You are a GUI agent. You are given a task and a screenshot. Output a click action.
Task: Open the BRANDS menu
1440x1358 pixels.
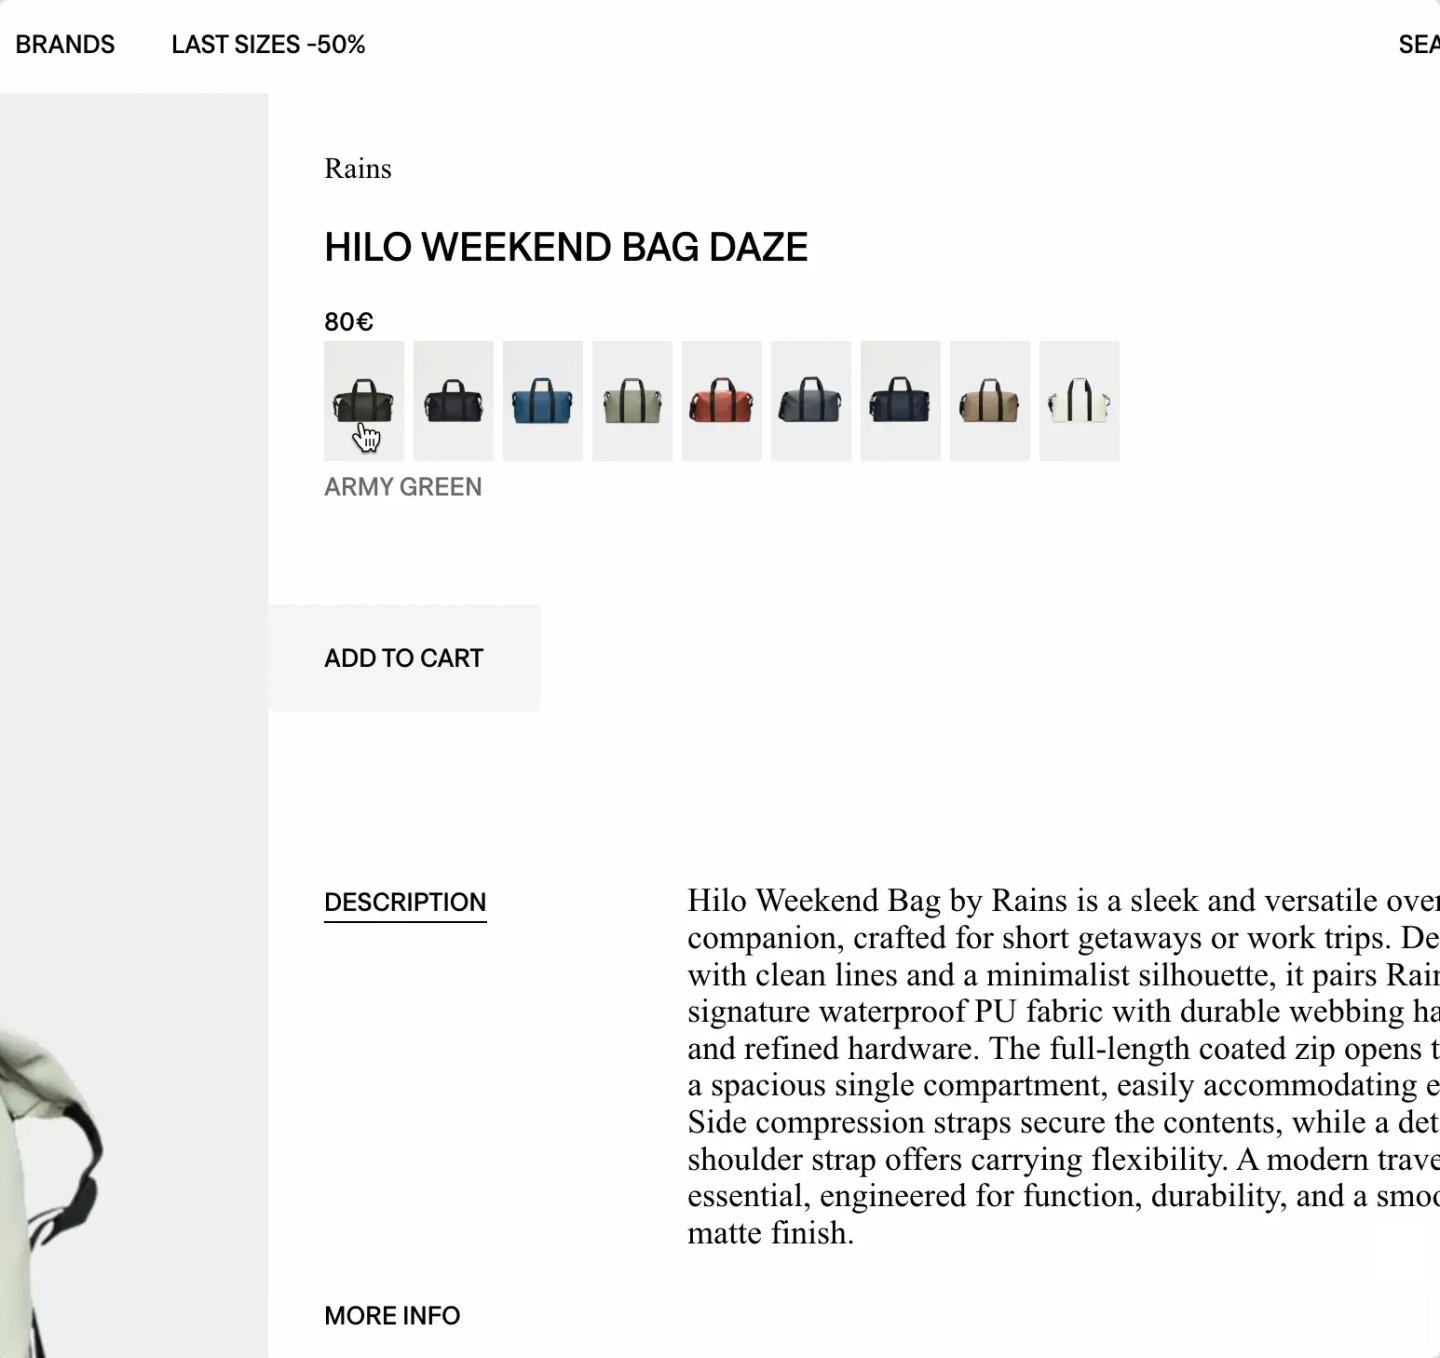pos(65,45)
